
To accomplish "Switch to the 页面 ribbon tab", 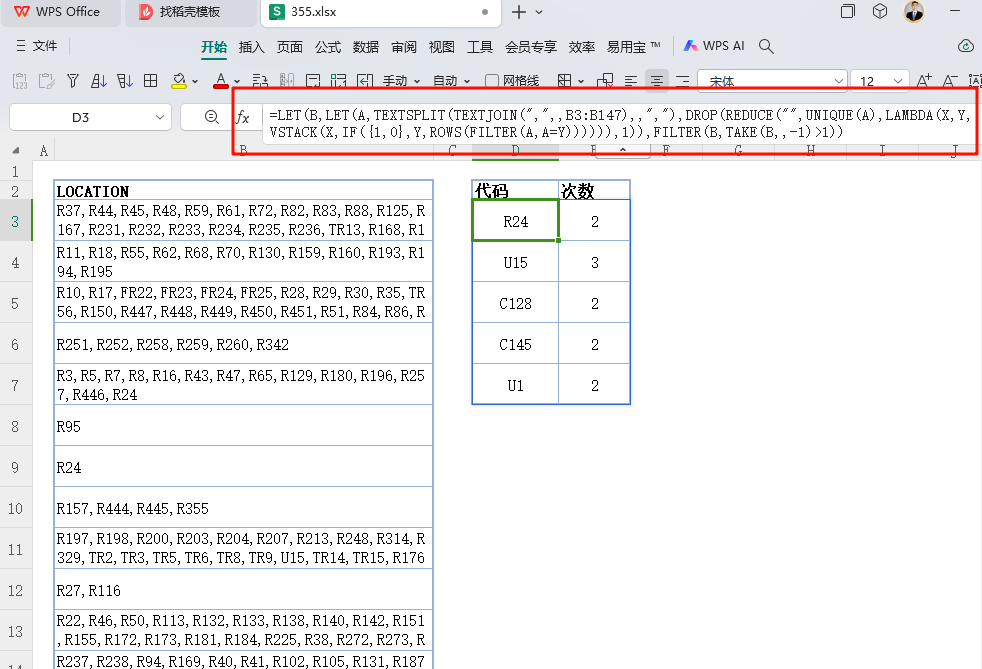I will 290,47.
